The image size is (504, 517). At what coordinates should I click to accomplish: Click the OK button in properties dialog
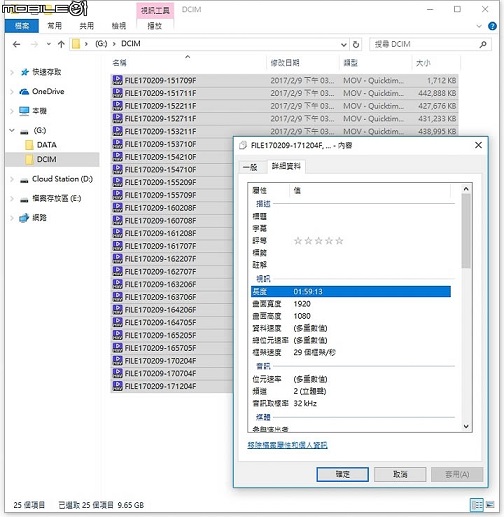coord(342,474)
